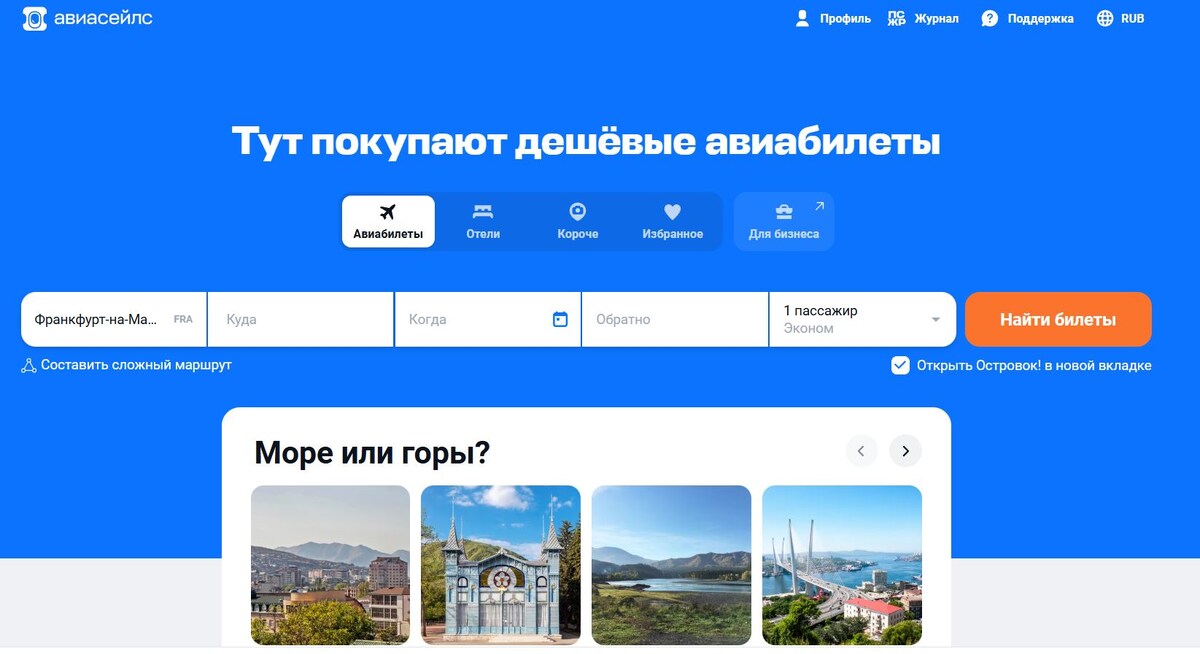This screenshot has width=1200, height=654.
Task: Click the Aviasales logo icon
Action: click(x=35, y=18)
